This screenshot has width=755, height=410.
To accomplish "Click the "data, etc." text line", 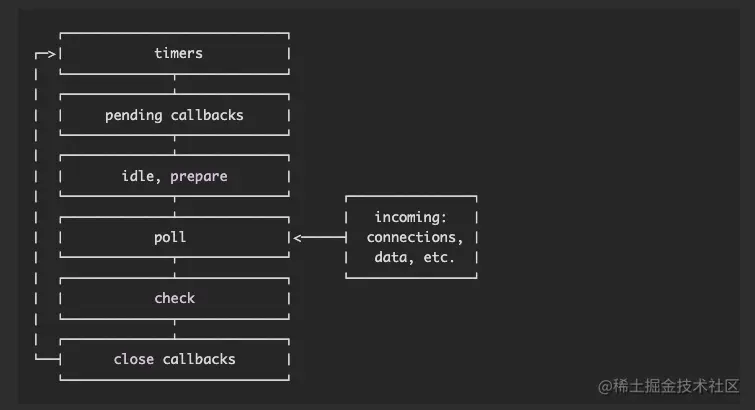I will (411, 258).
